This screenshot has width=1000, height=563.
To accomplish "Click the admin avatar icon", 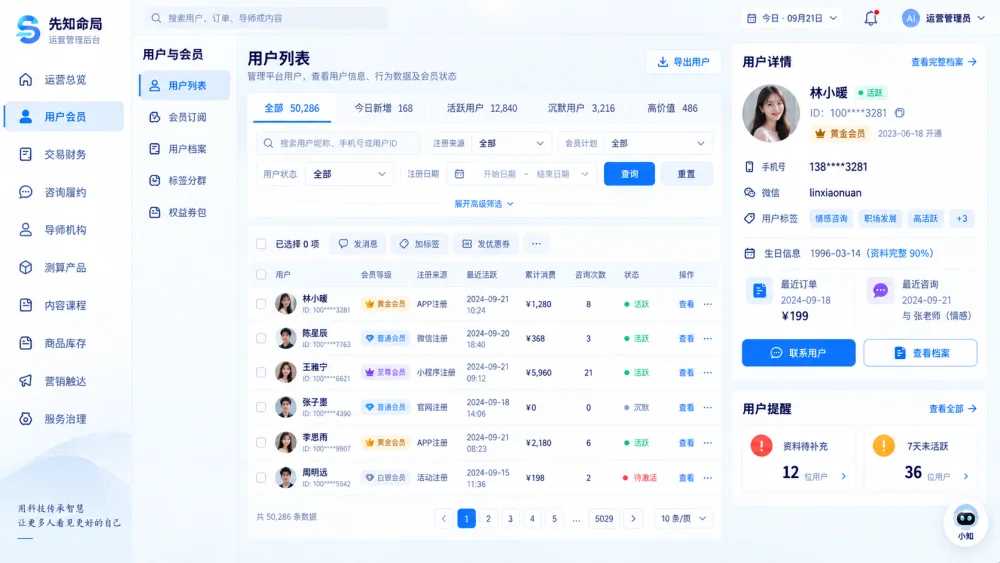I will tap(911, 18).
